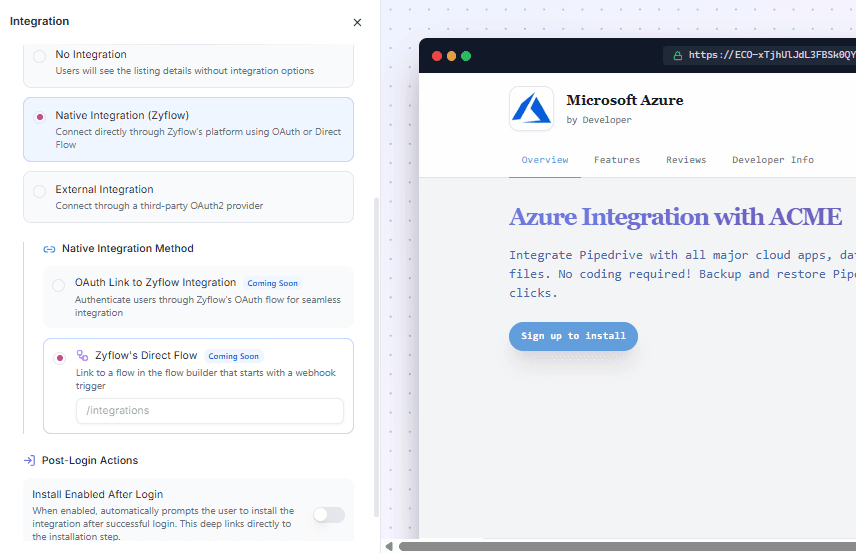Click the link icon beside Native Integration Method
Image resolution: width=856 pixels, height=553 pixels.
click(x=49, y=249)
